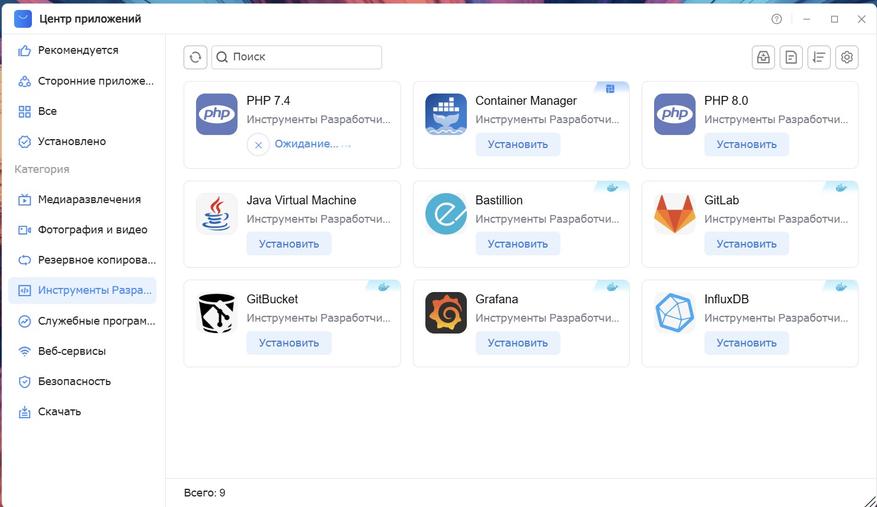This screenshot has width=877, height=507.
Task: Open the 'Grafana' title text
Action: click(x=497, y=299)
